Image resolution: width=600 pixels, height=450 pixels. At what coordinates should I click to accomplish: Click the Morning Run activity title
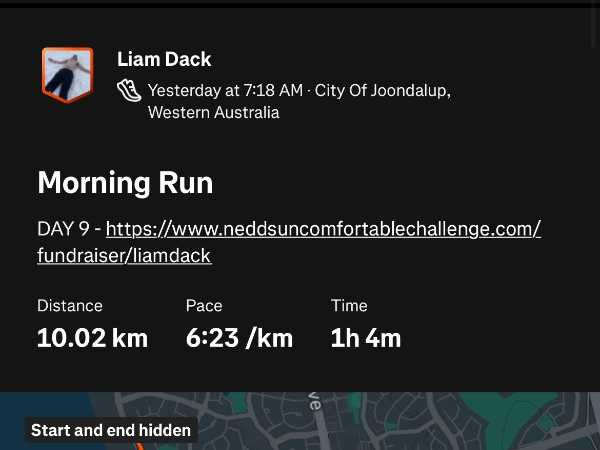tap(125, 183)
